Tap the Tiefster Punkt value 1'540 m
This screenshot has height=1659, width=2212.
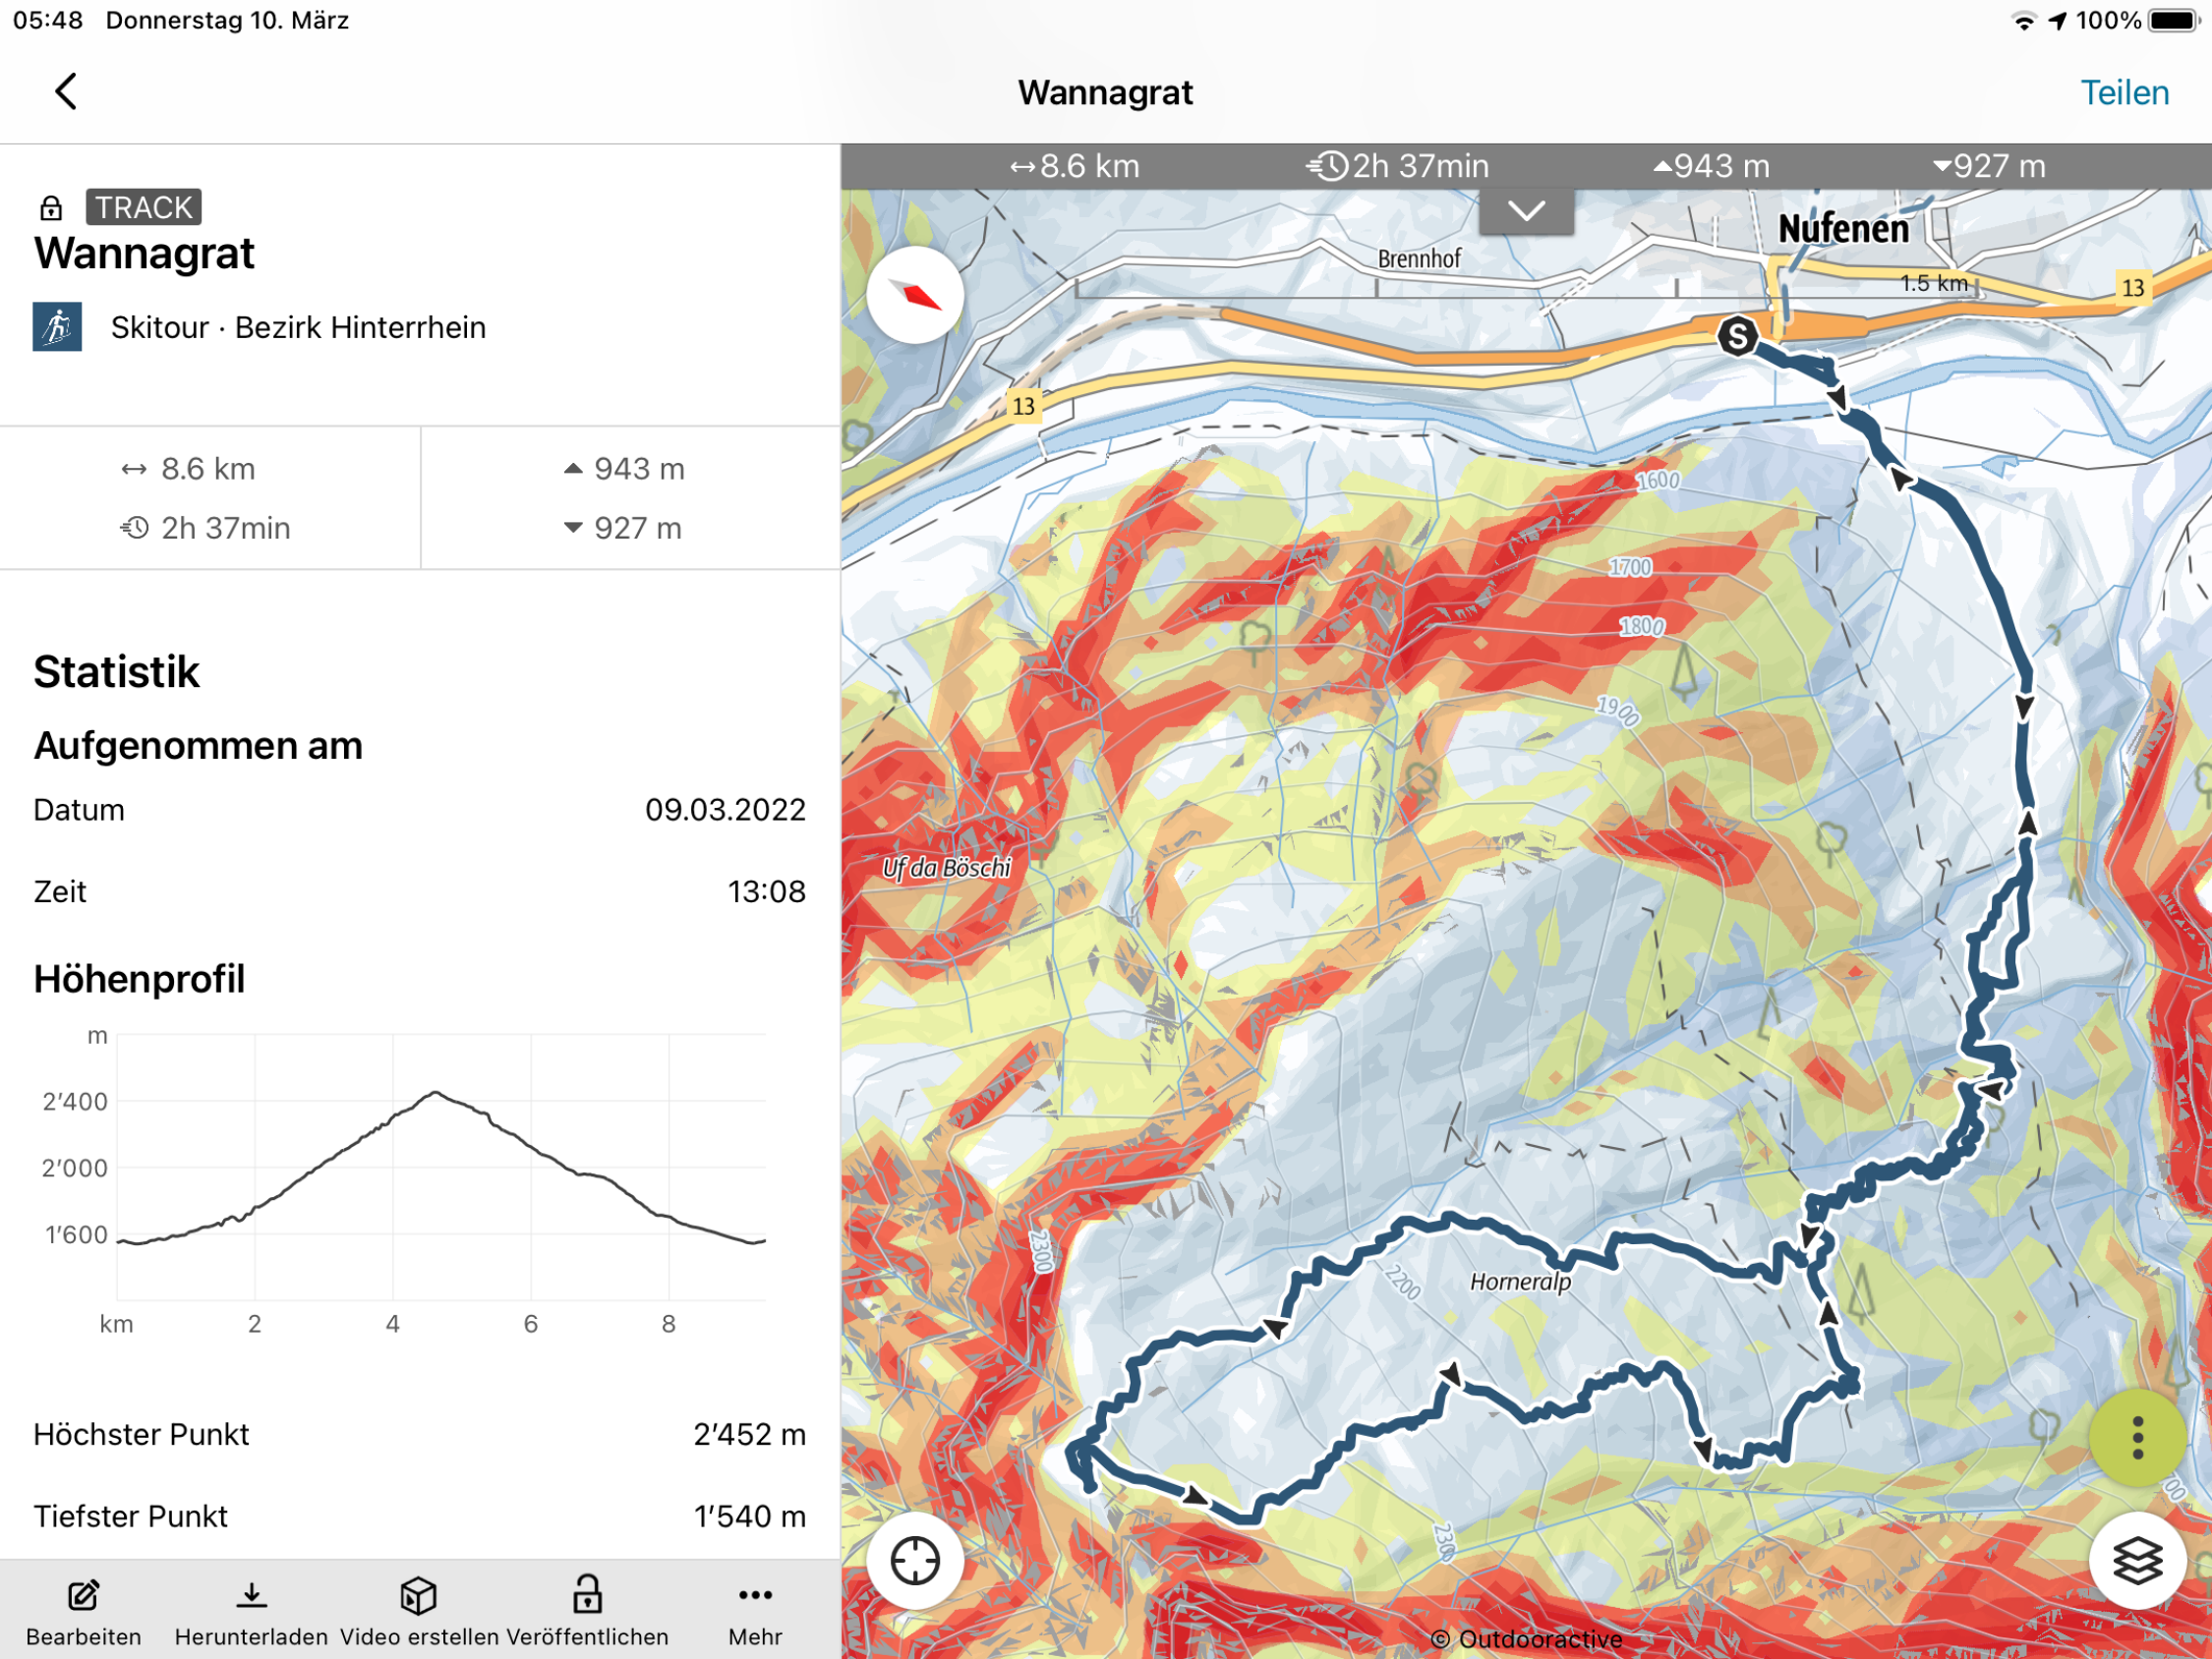749,1516
